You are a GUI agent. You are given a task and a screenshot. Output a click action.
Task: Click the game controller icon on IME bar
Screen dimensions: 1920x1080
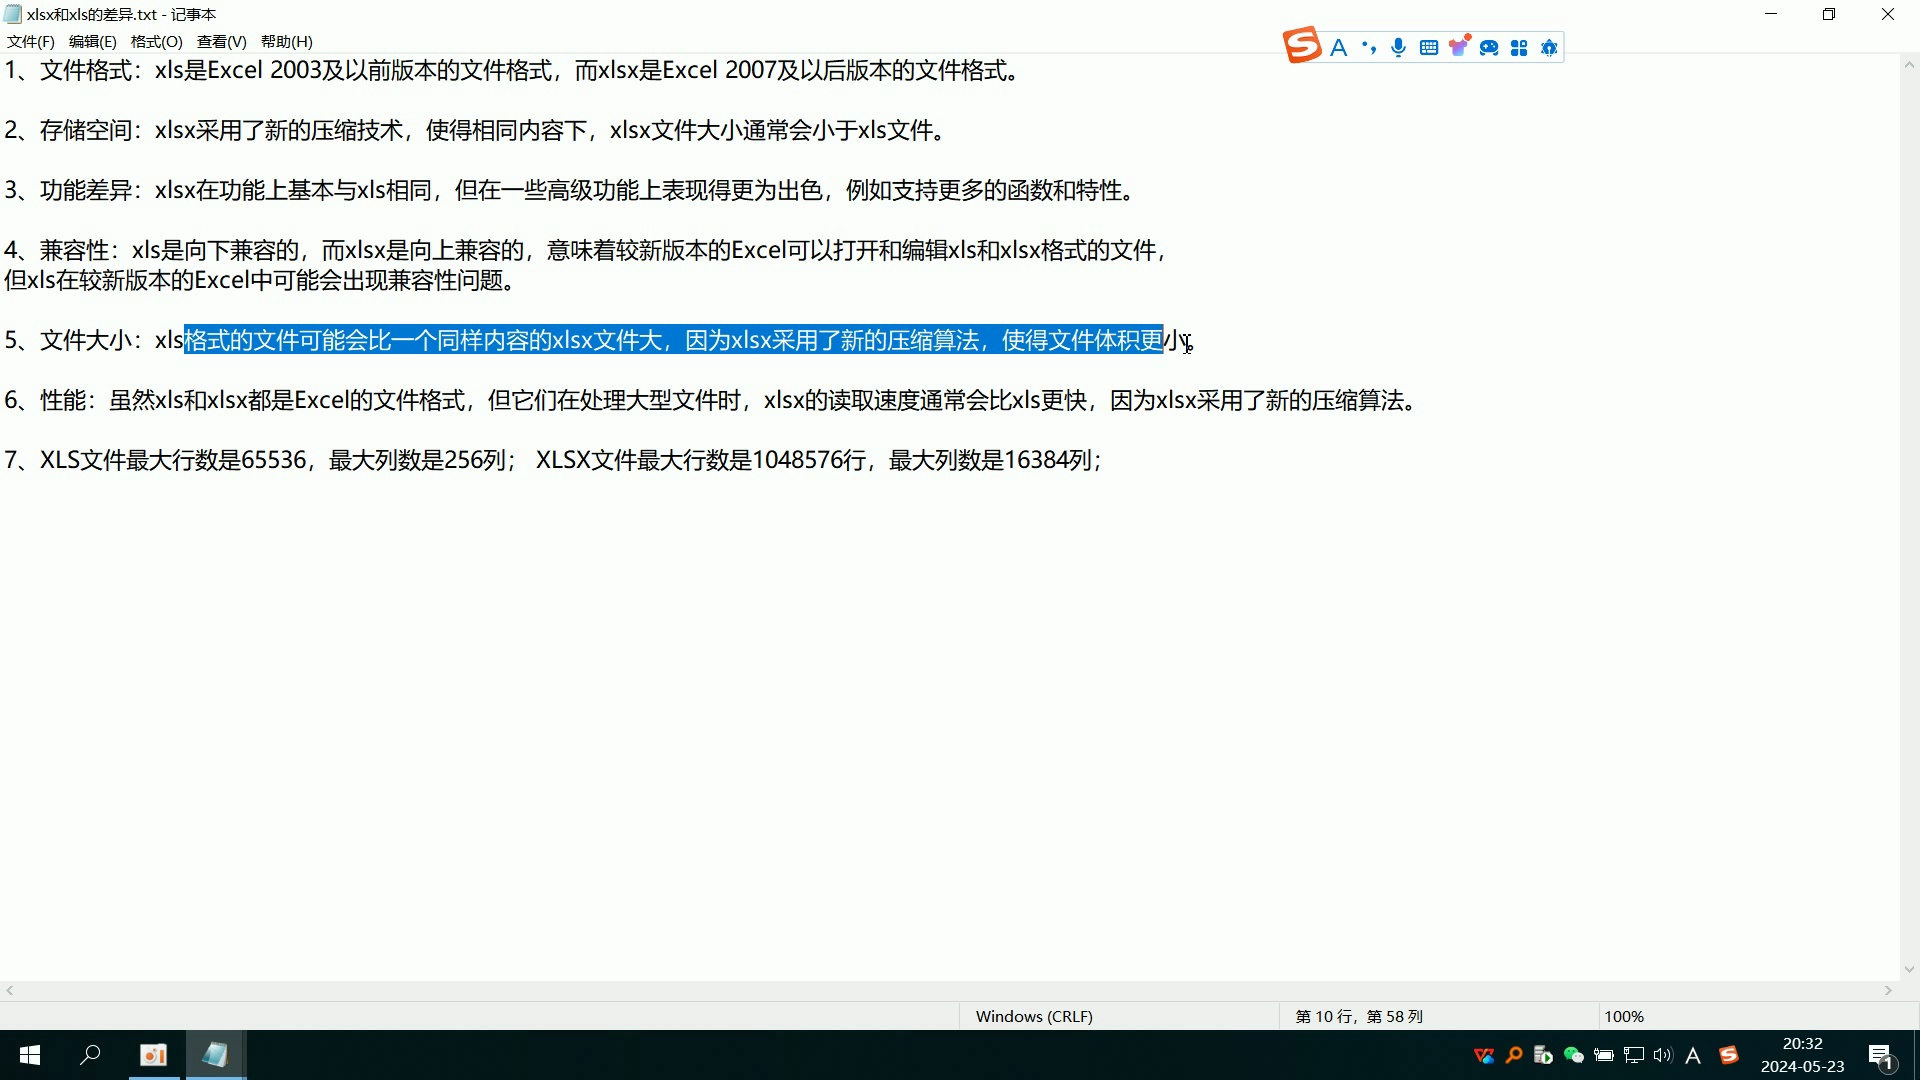coord(1489,48)
